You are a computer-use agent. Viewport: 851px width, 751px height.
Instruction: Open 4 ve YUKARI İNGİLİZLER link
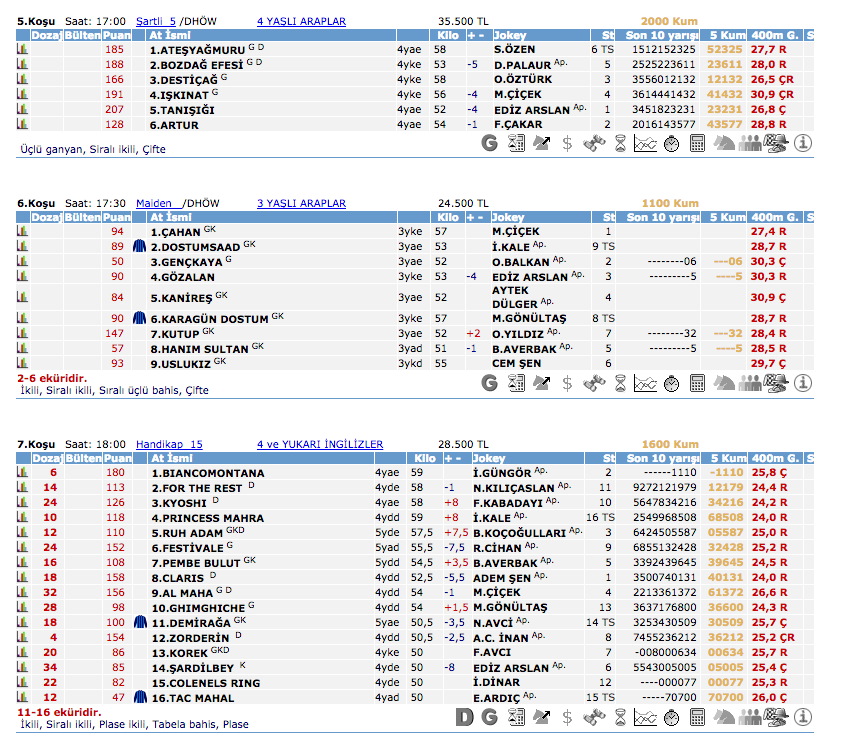pos(319,444)
